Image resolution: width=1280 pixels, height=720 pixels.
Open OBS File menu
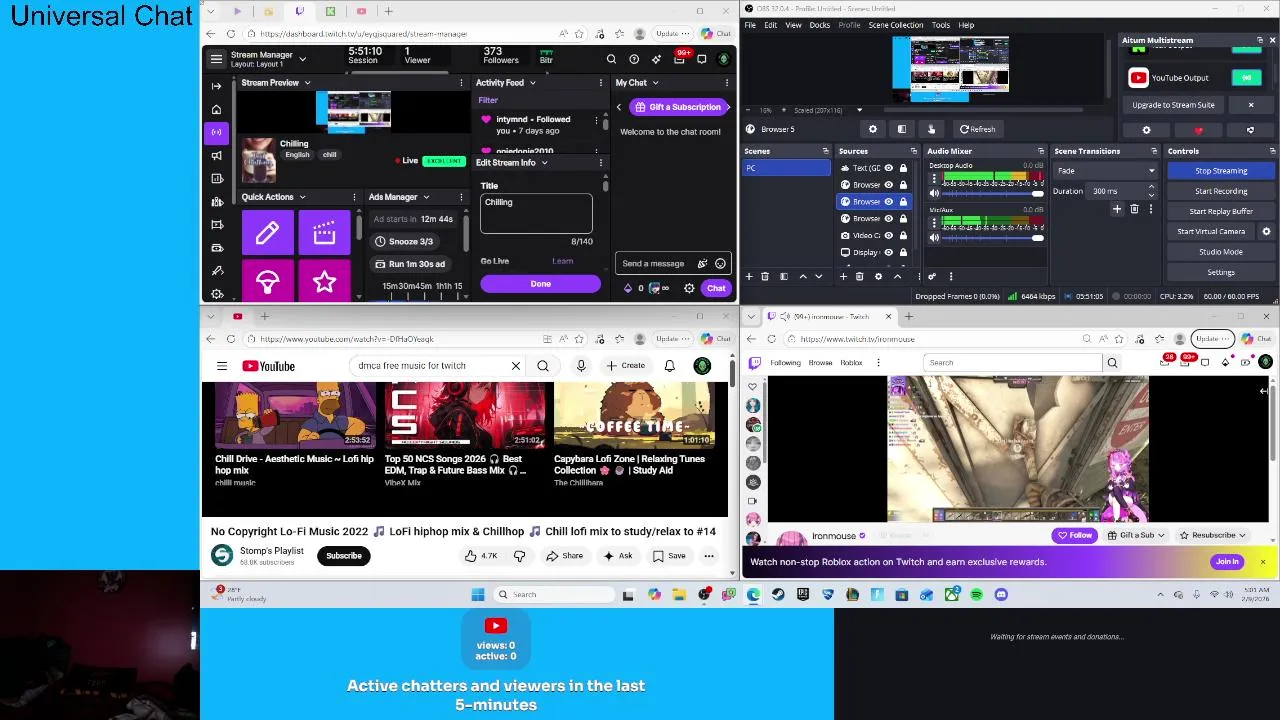pos(750,25)
